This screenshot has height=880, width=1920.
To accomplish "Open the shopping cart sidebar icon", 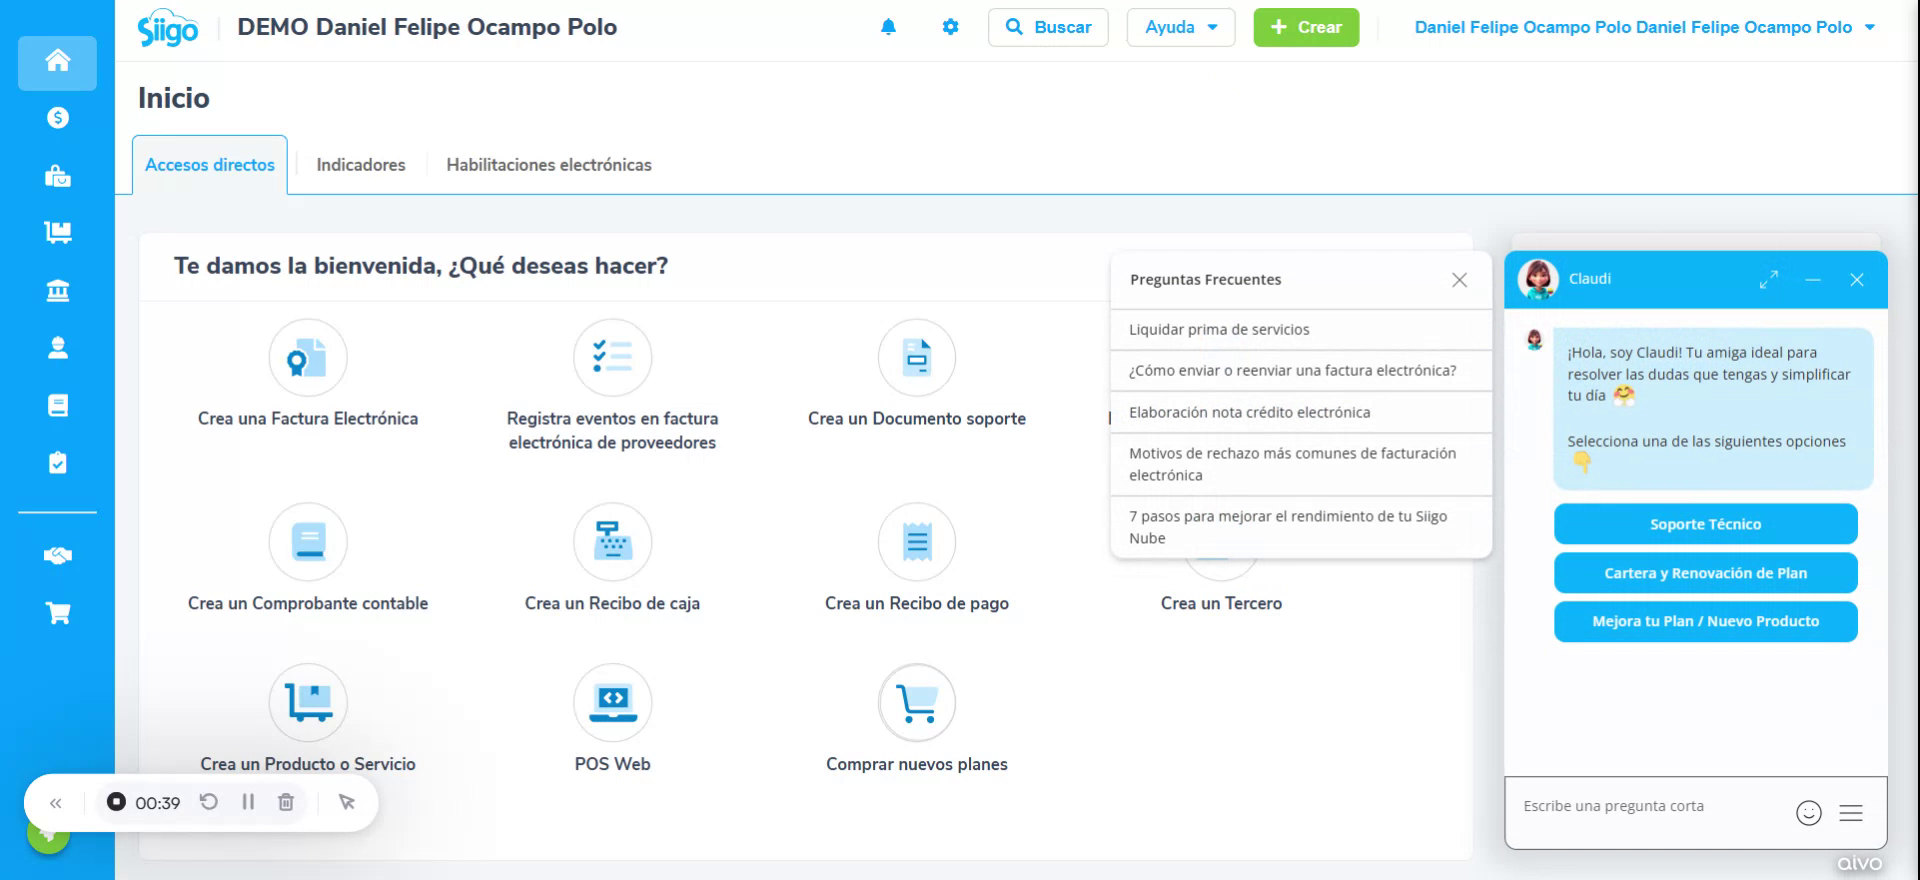I will coord(58,613).
